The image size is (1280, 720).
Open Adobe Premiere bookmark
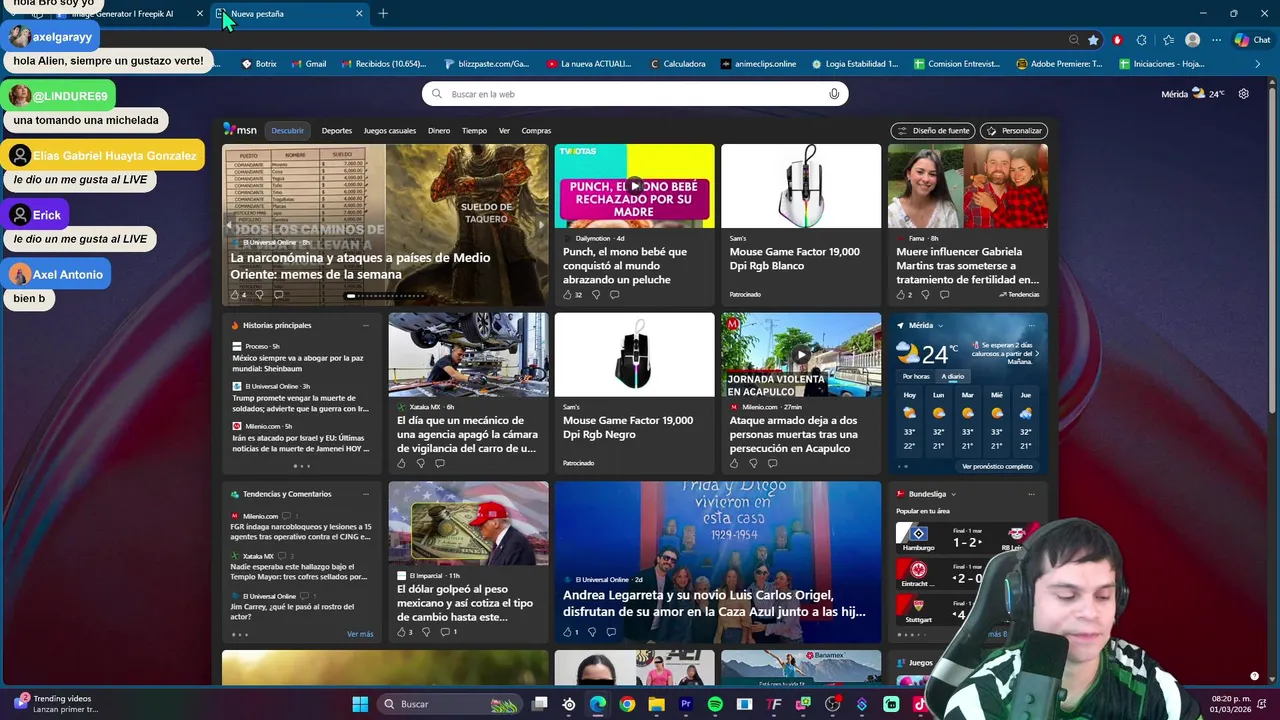point(1059,64)
